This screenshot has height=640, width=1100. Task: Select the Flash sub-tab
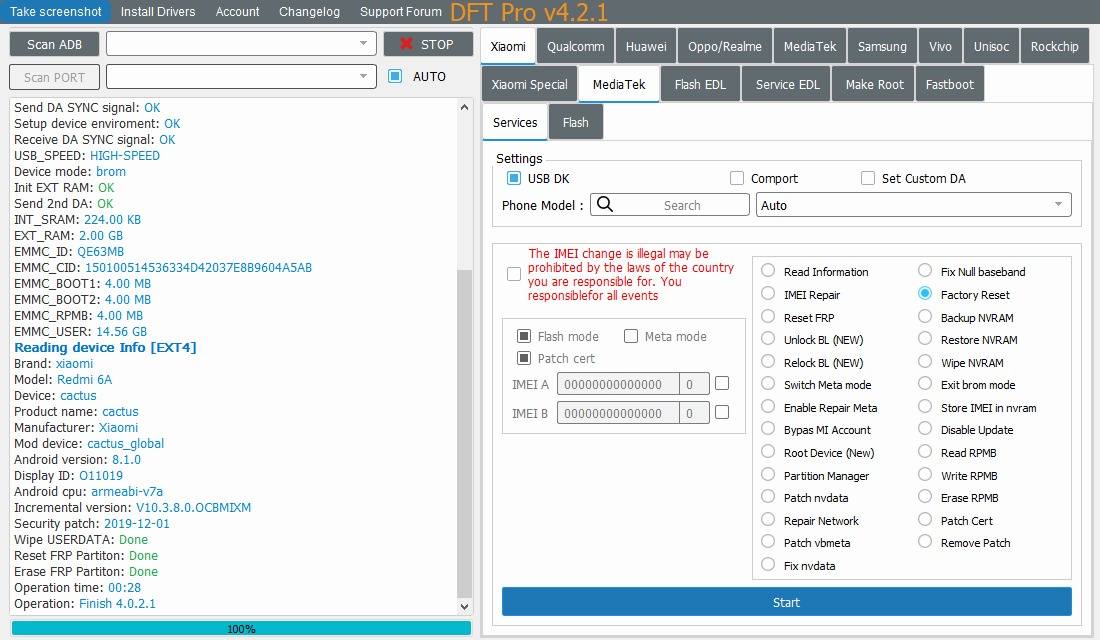575,122
